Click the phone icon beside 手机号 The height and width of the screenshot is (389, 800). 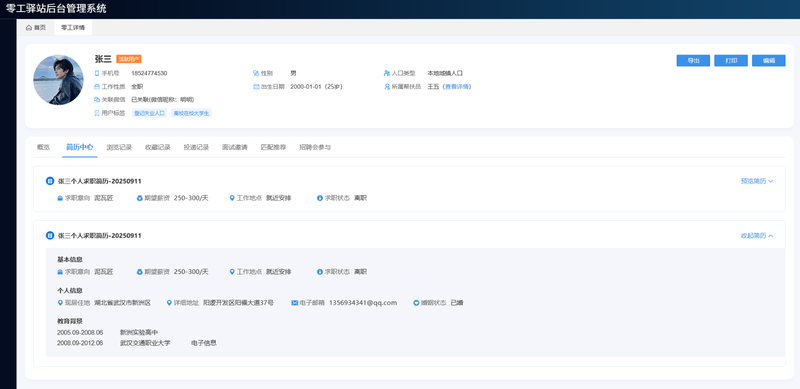(x=97, y=74)
